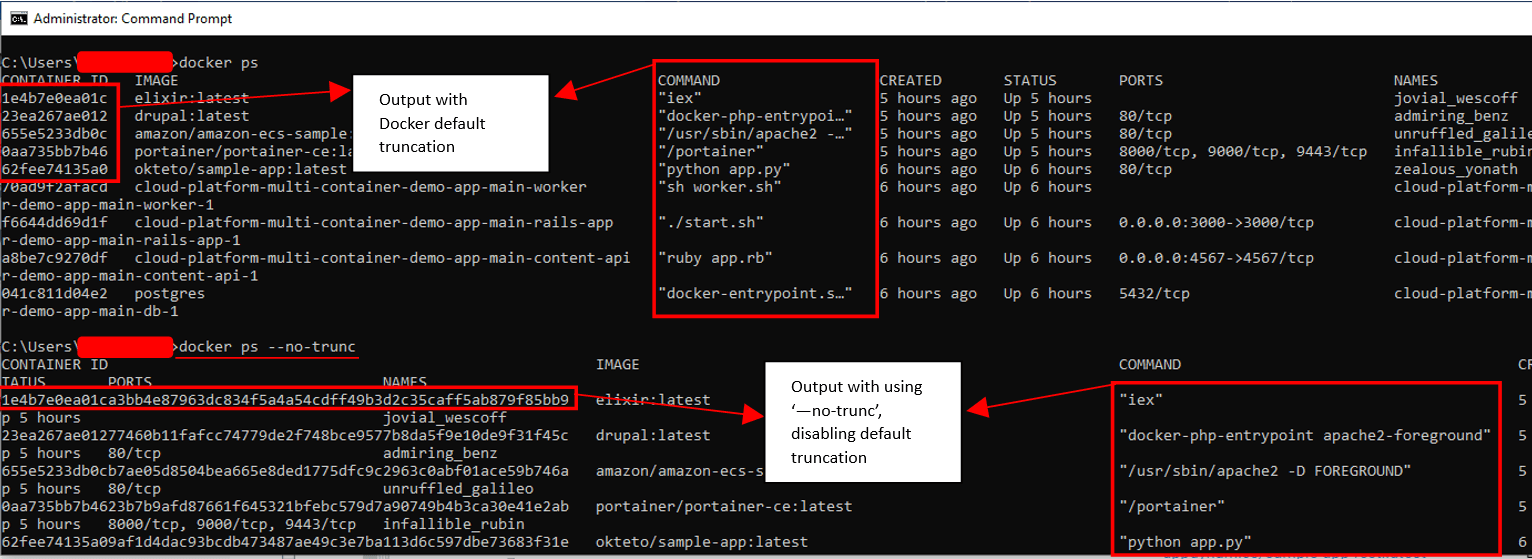Select short container ID 1e4b7e0ea01c
The height and width of the screenshot is (559, 1532).
coord(55,98)
